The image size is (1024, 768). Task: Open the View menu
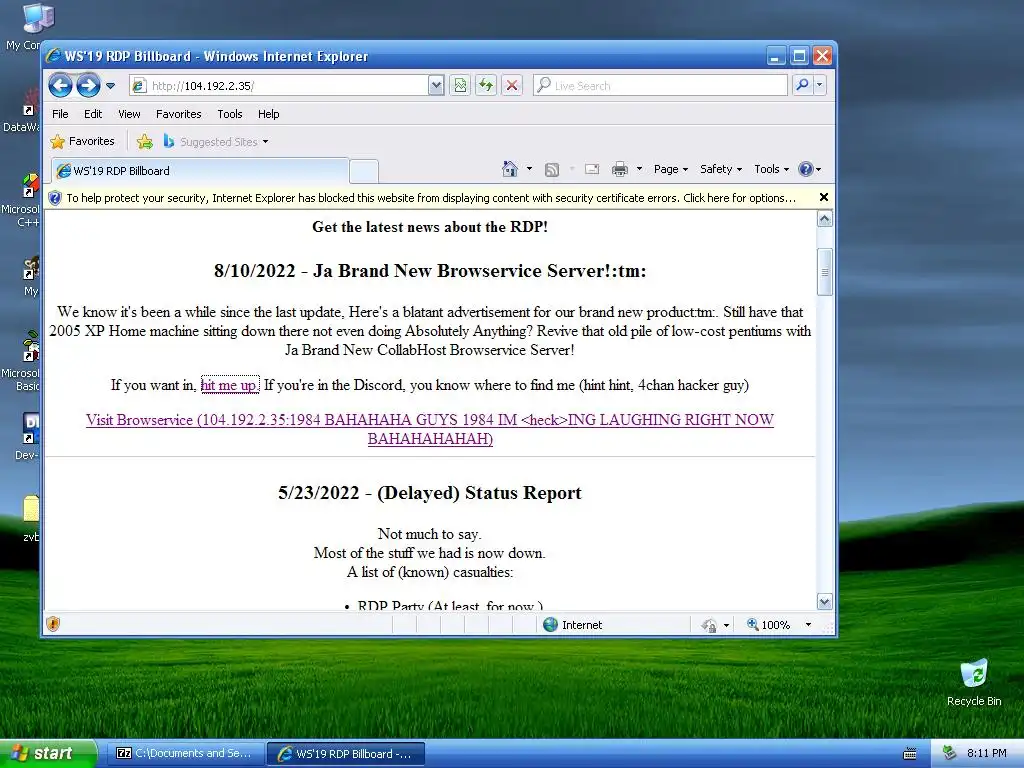[129, 114]
